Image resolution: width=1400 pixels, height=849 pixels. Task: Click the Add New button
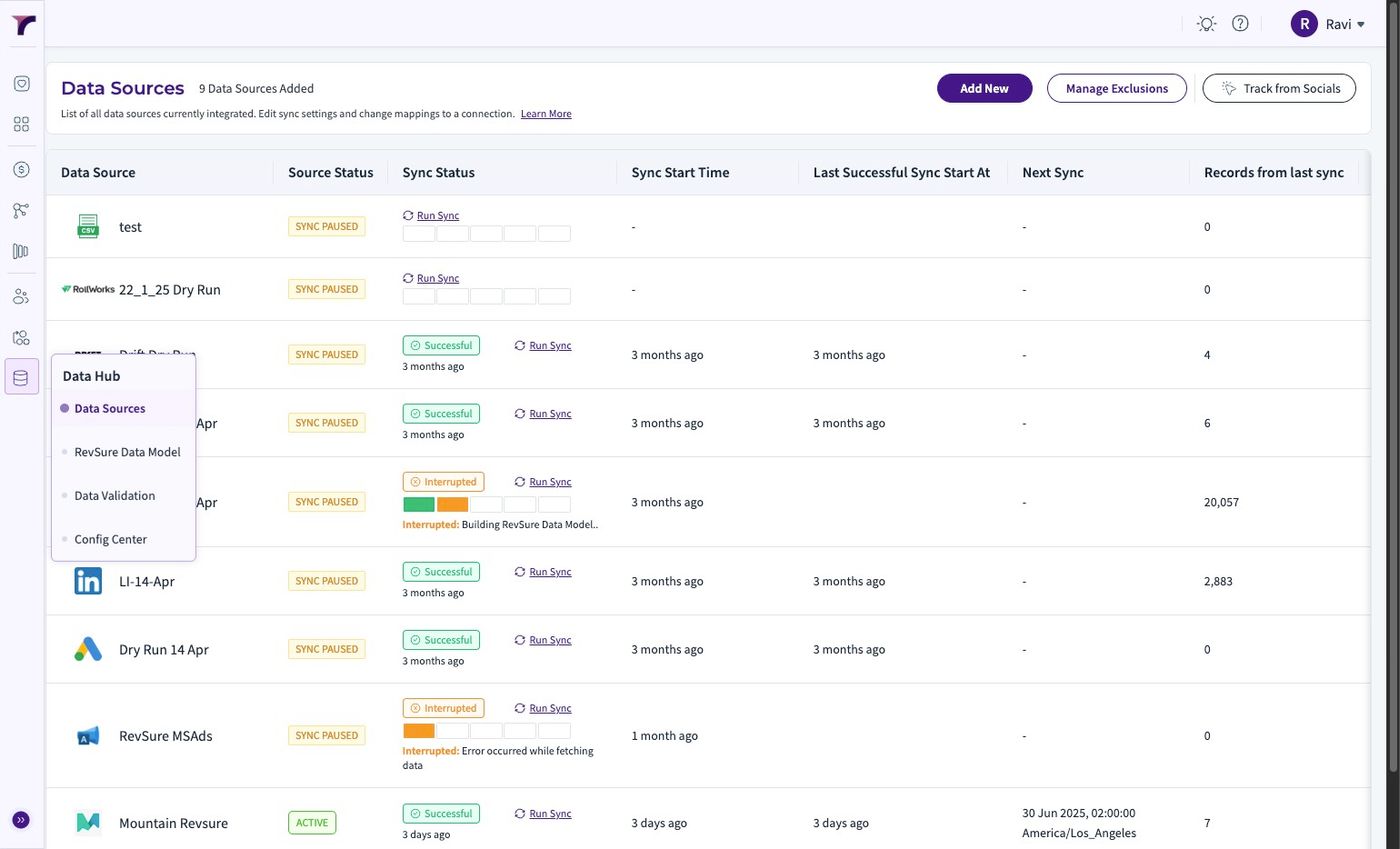click(x=984, y=88)
